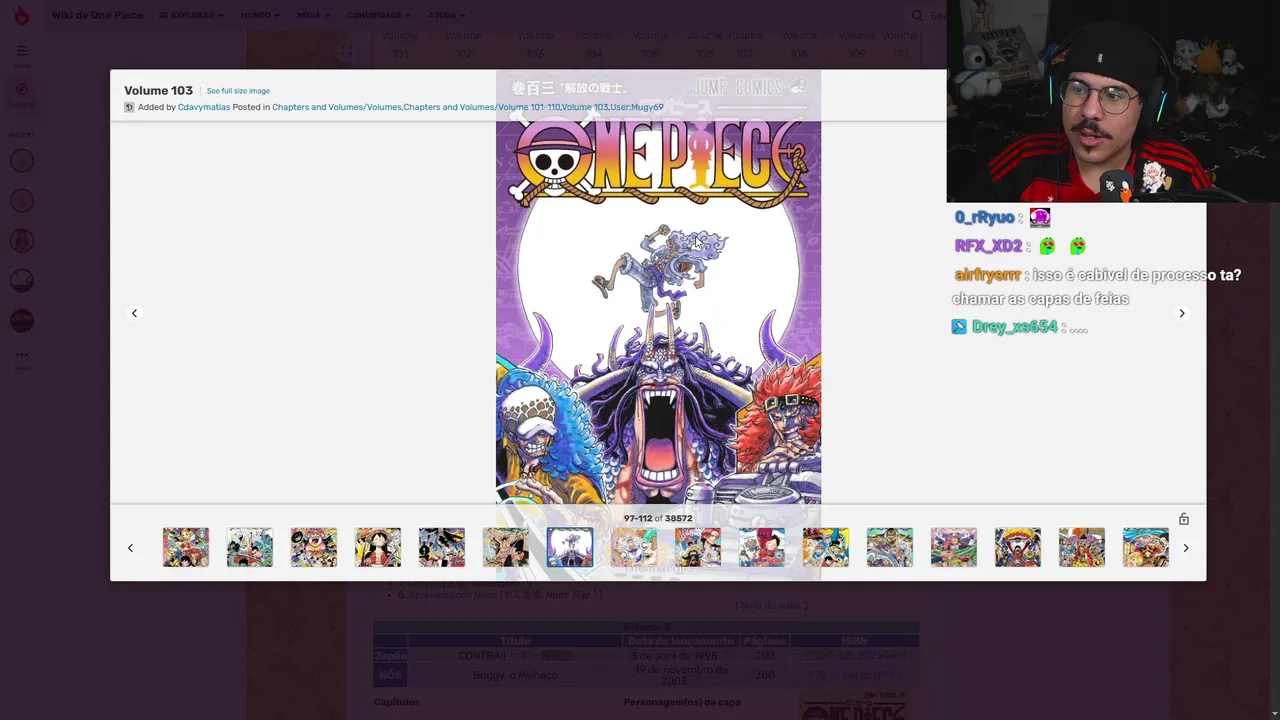Click the Fandom flame logo
Viewport: 1280px width, 720px height.
pyautogui.click(x=21, y=15)
